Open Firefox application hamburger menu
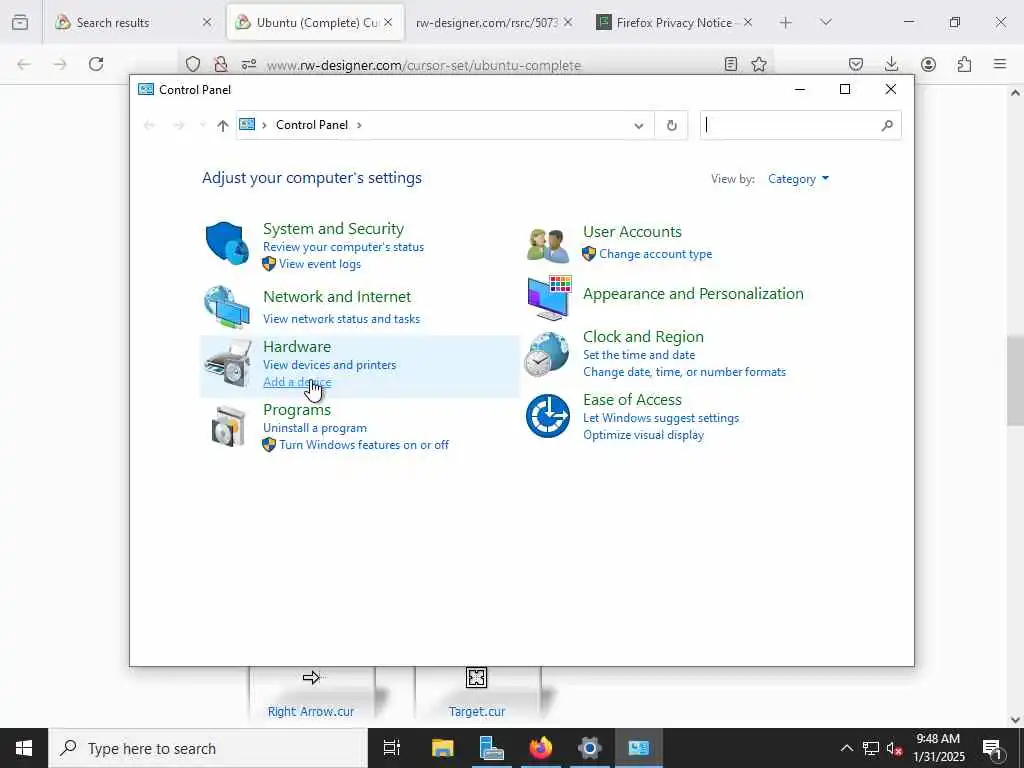 (x=1000, y=64)
